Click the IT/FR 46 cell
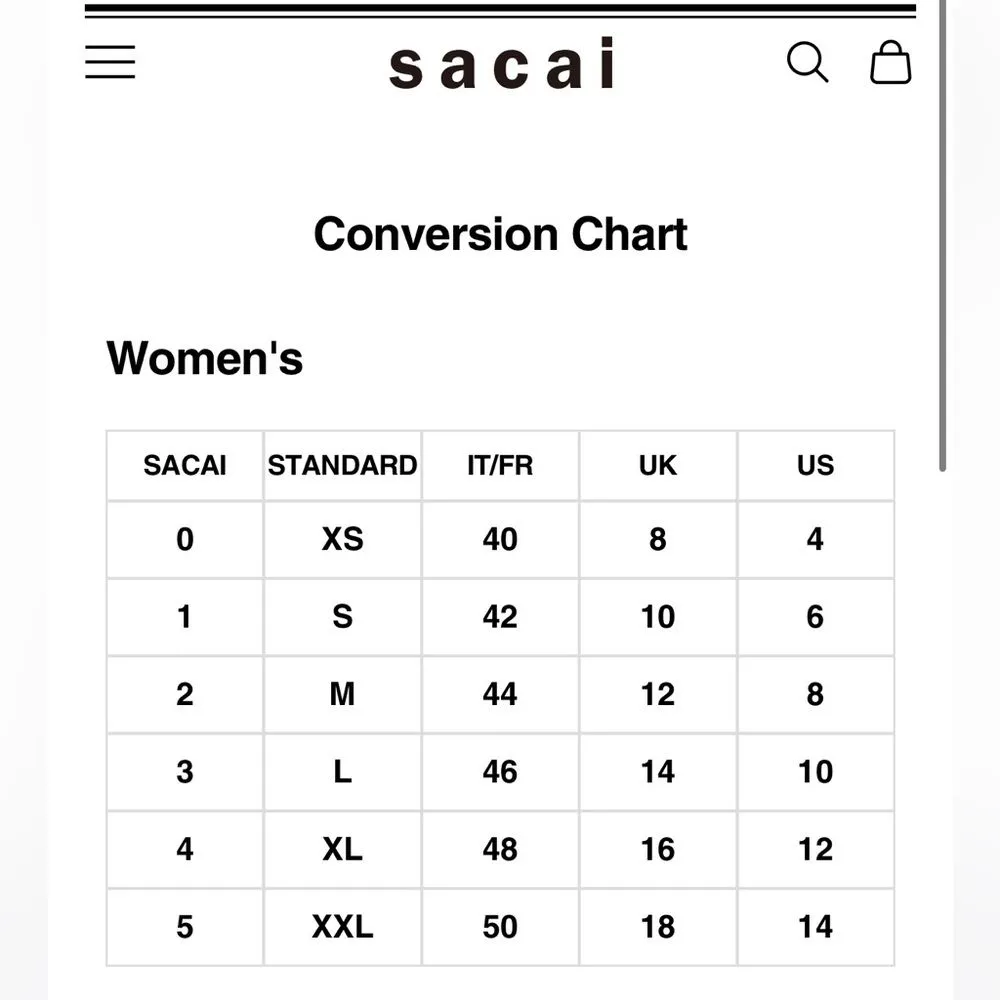 pos(500,772)
